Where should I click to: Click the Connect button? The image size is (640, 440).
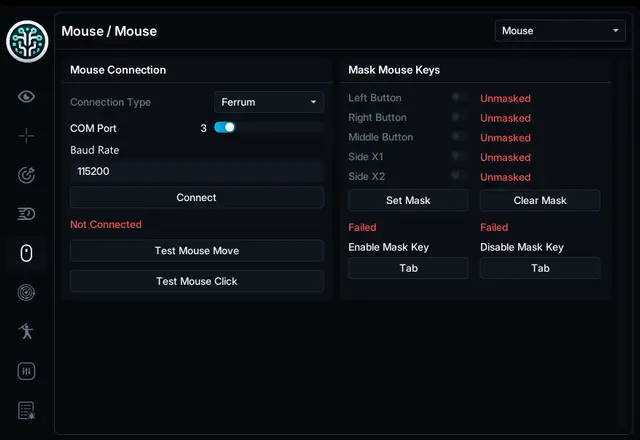(x=197, y=198)
